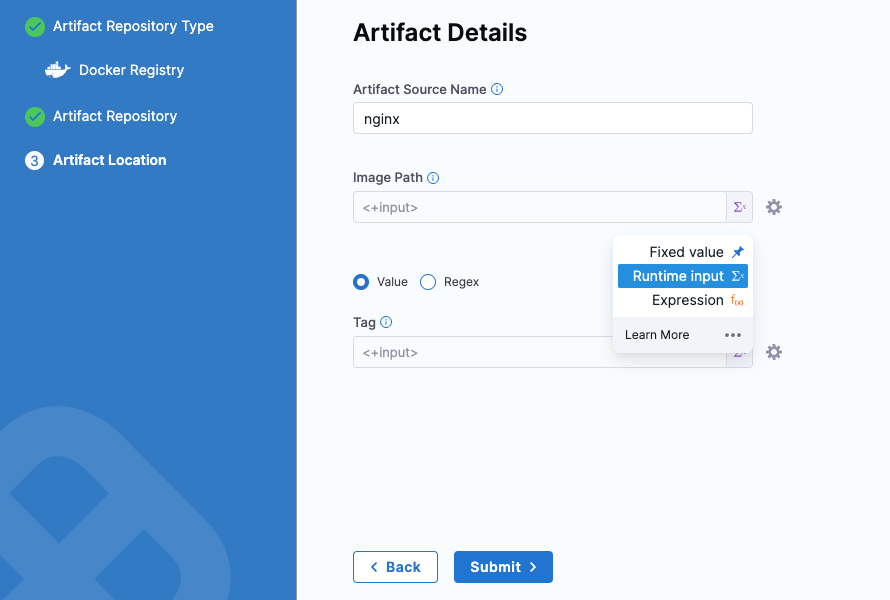Click the Tag field info icon
The width and height of the screenshot is (890, 600).
386,322
